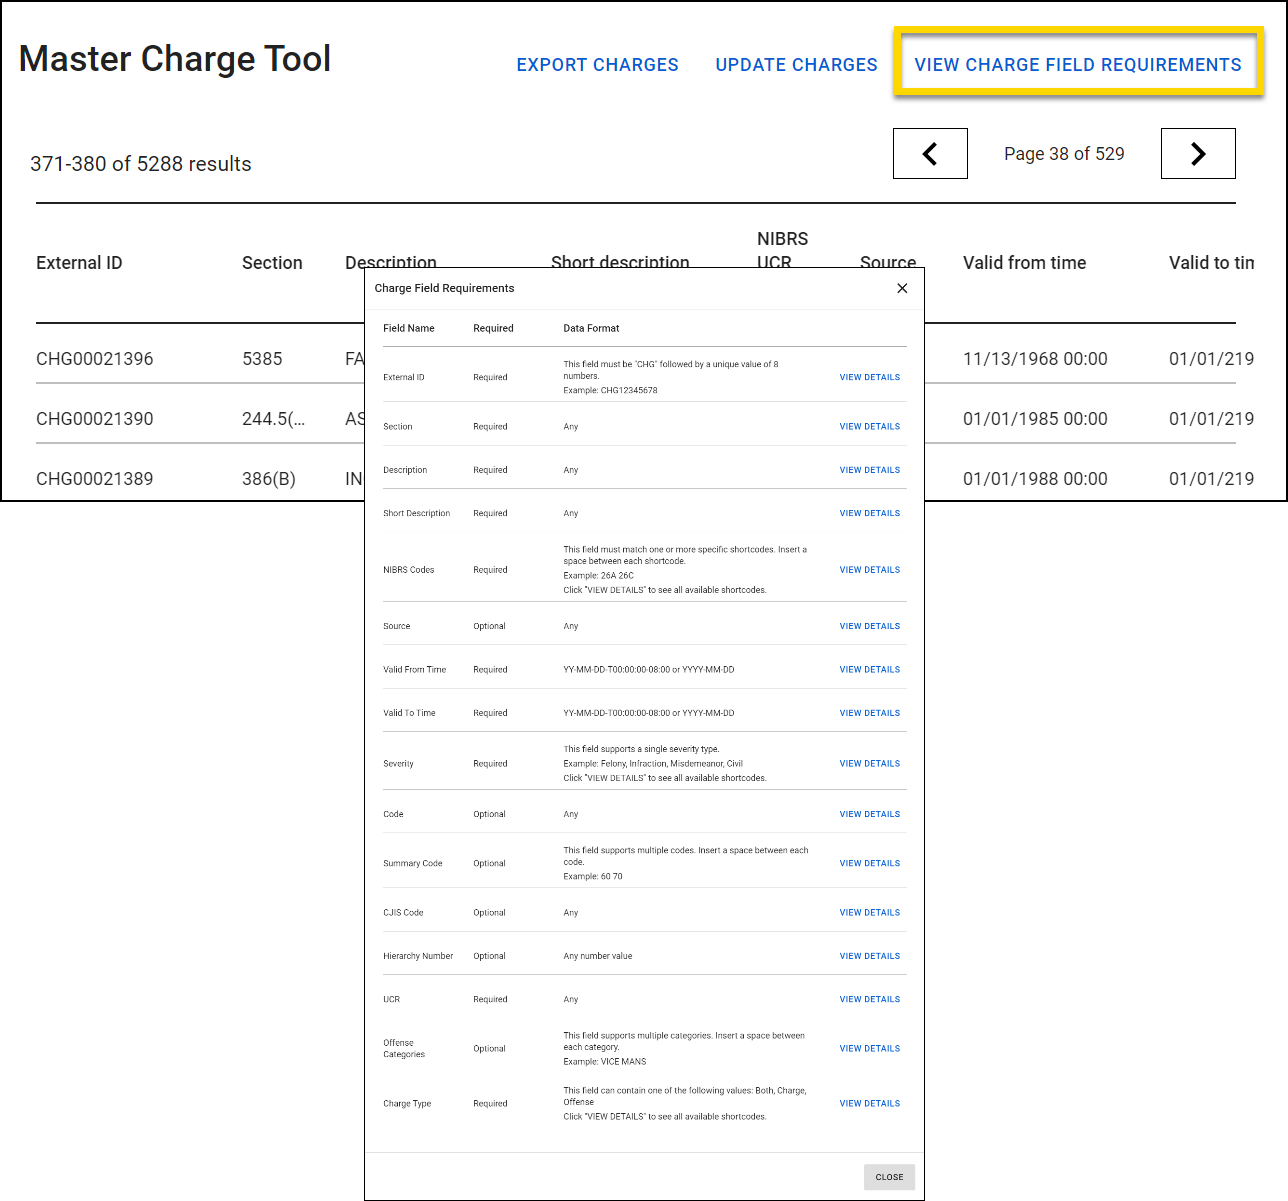Open VIEW CHARGE FIELD REQUIREMENTS
This screenshot has height=1201, width=1288.
pyautogui.click(x=1078, y=64)
